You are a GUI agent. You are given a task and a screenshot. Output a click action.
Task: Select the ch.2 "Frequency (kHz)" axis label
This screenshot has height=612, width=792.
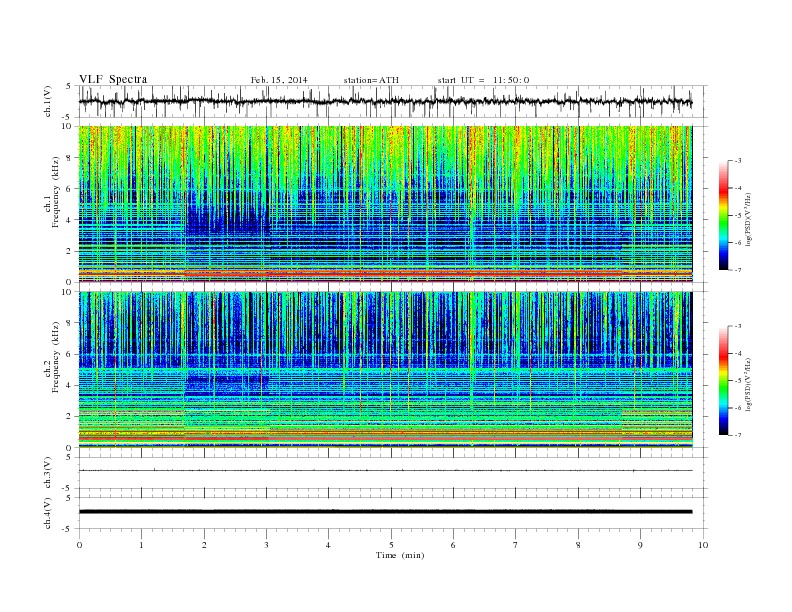tap(56, 357)
